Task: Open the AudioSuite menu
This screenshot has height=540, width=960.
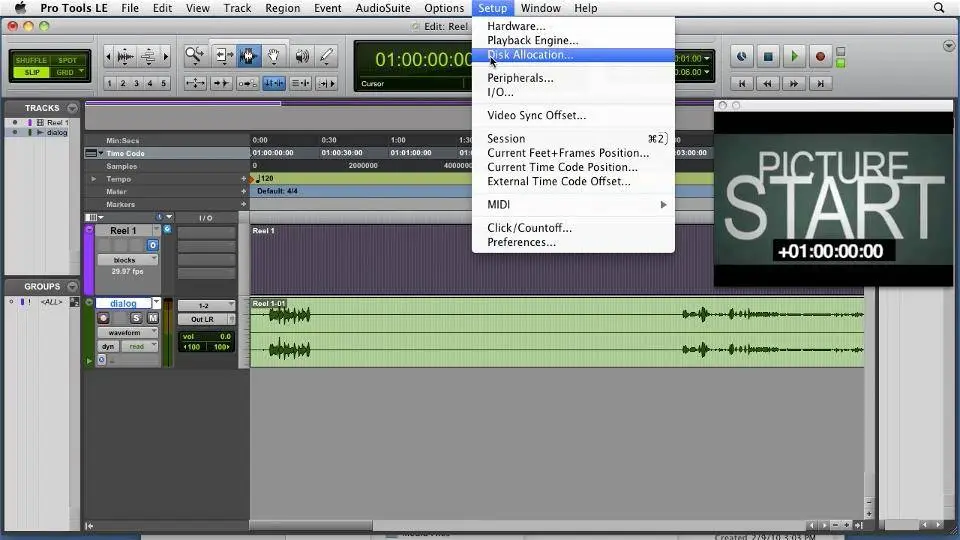Action: point(383,8)
